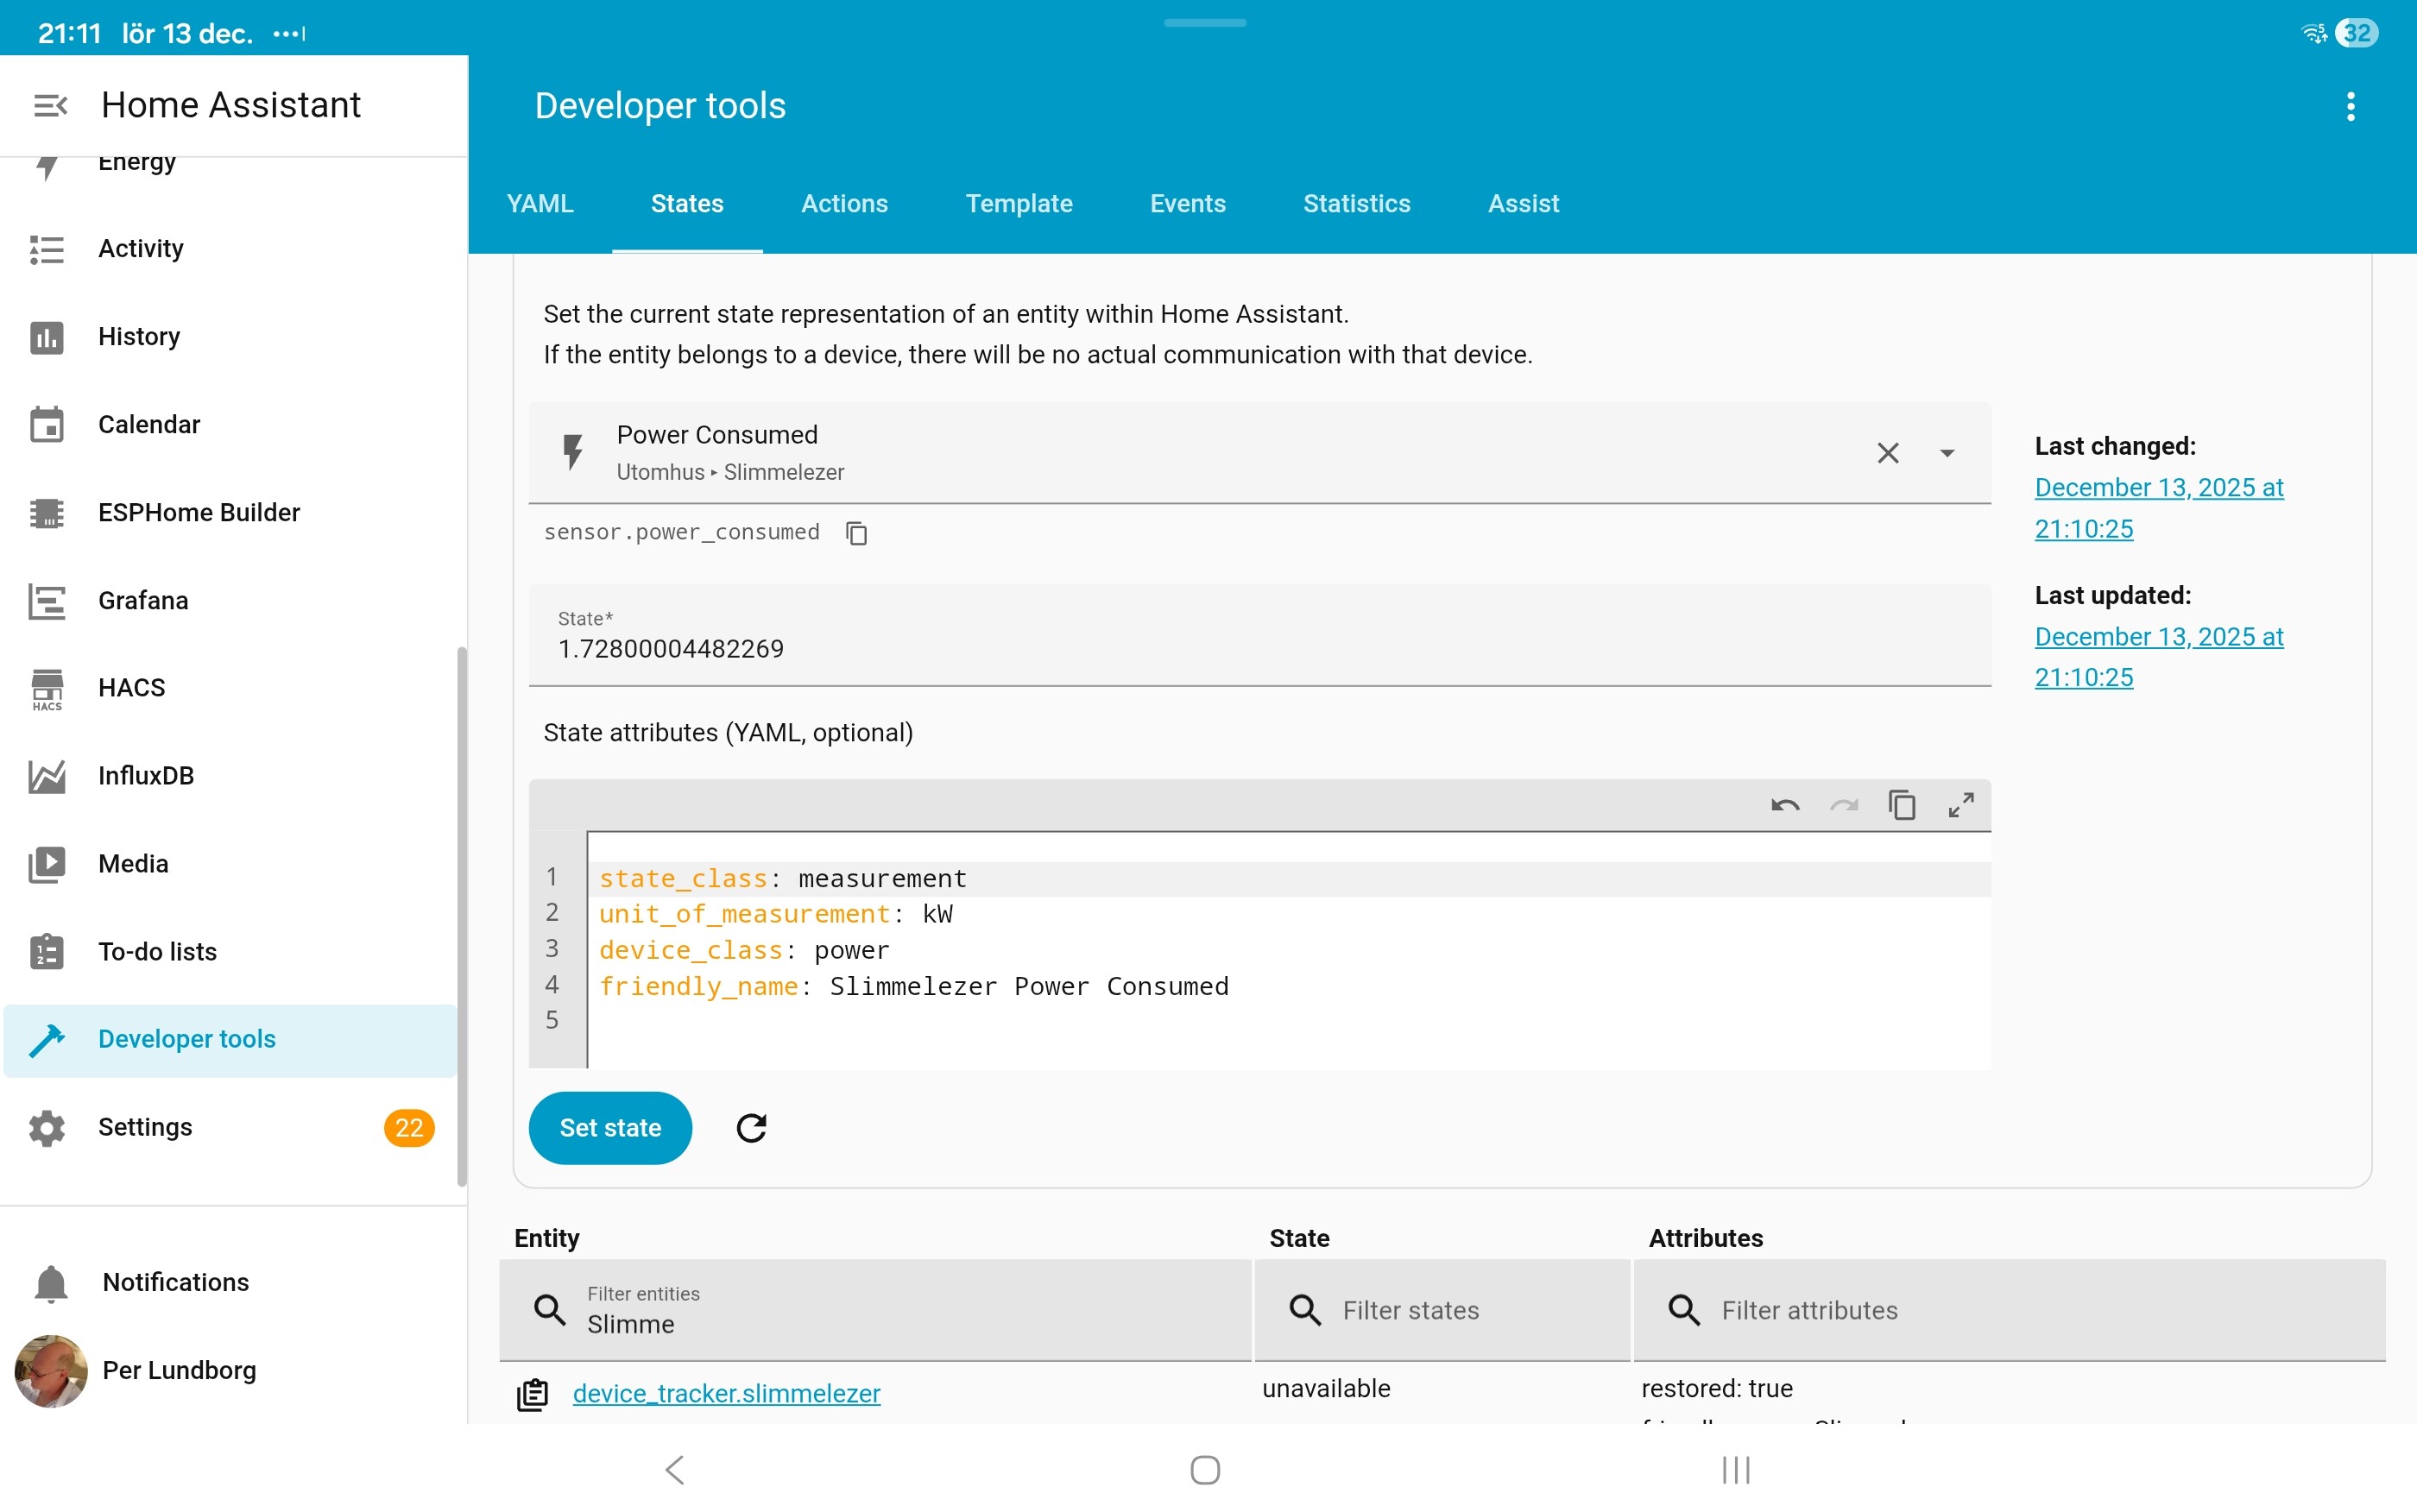Open the three-dot overflow menu

(x=2350, y=106)
